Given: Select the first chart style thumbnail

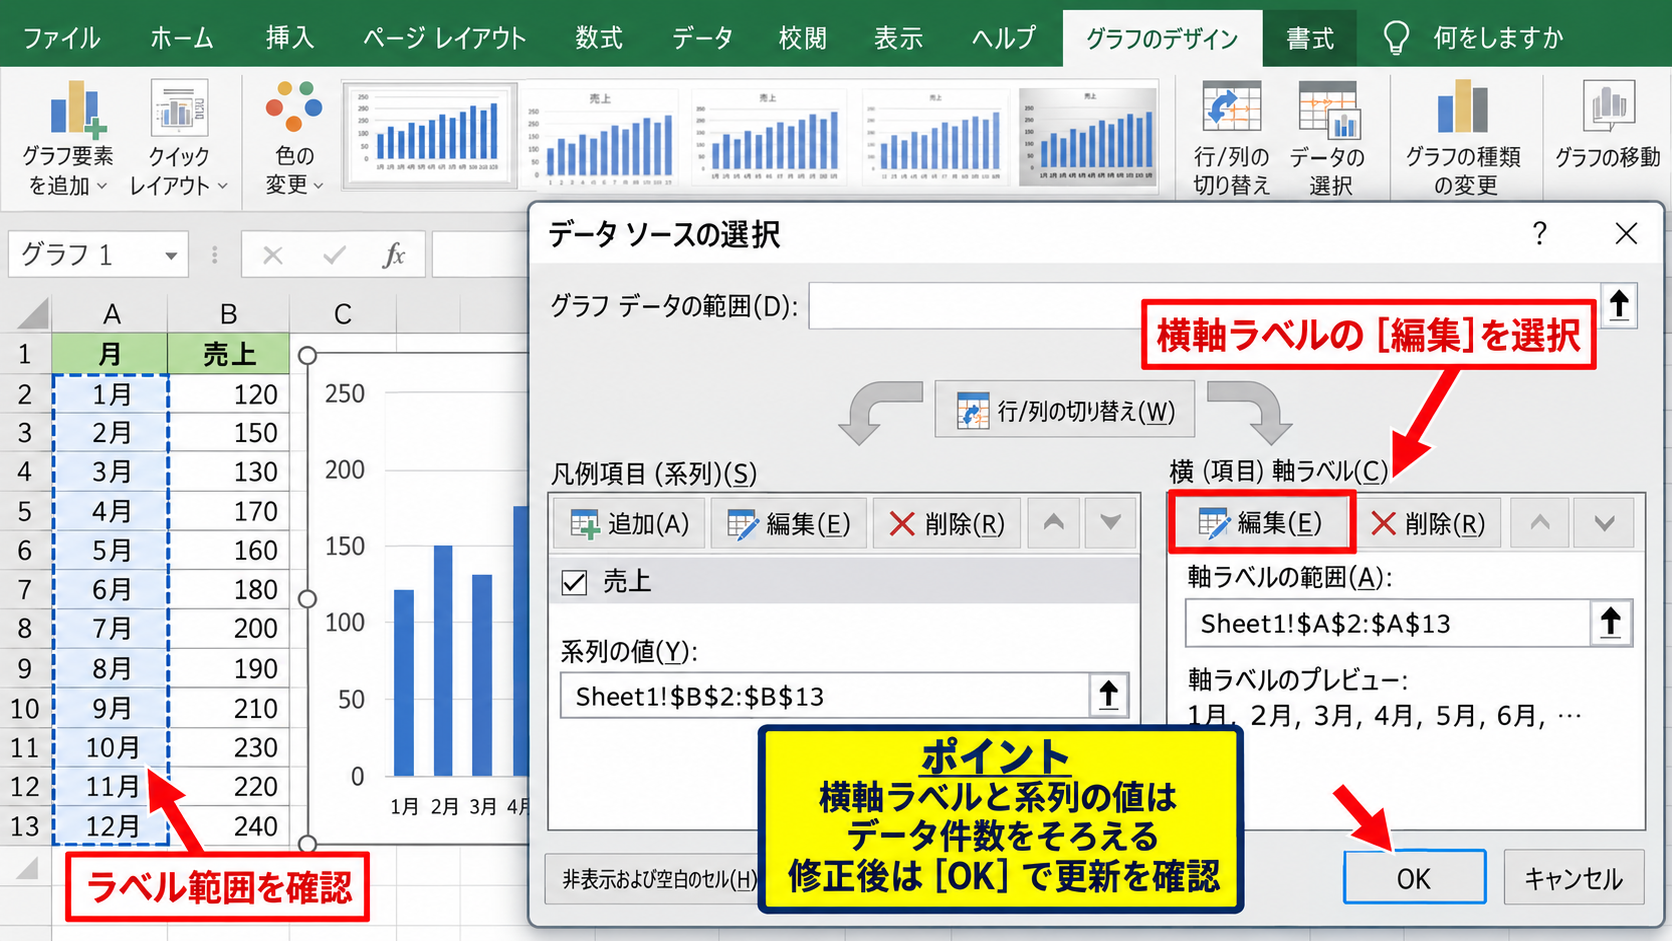Looking at the screenshot, I should click(430, 135).
